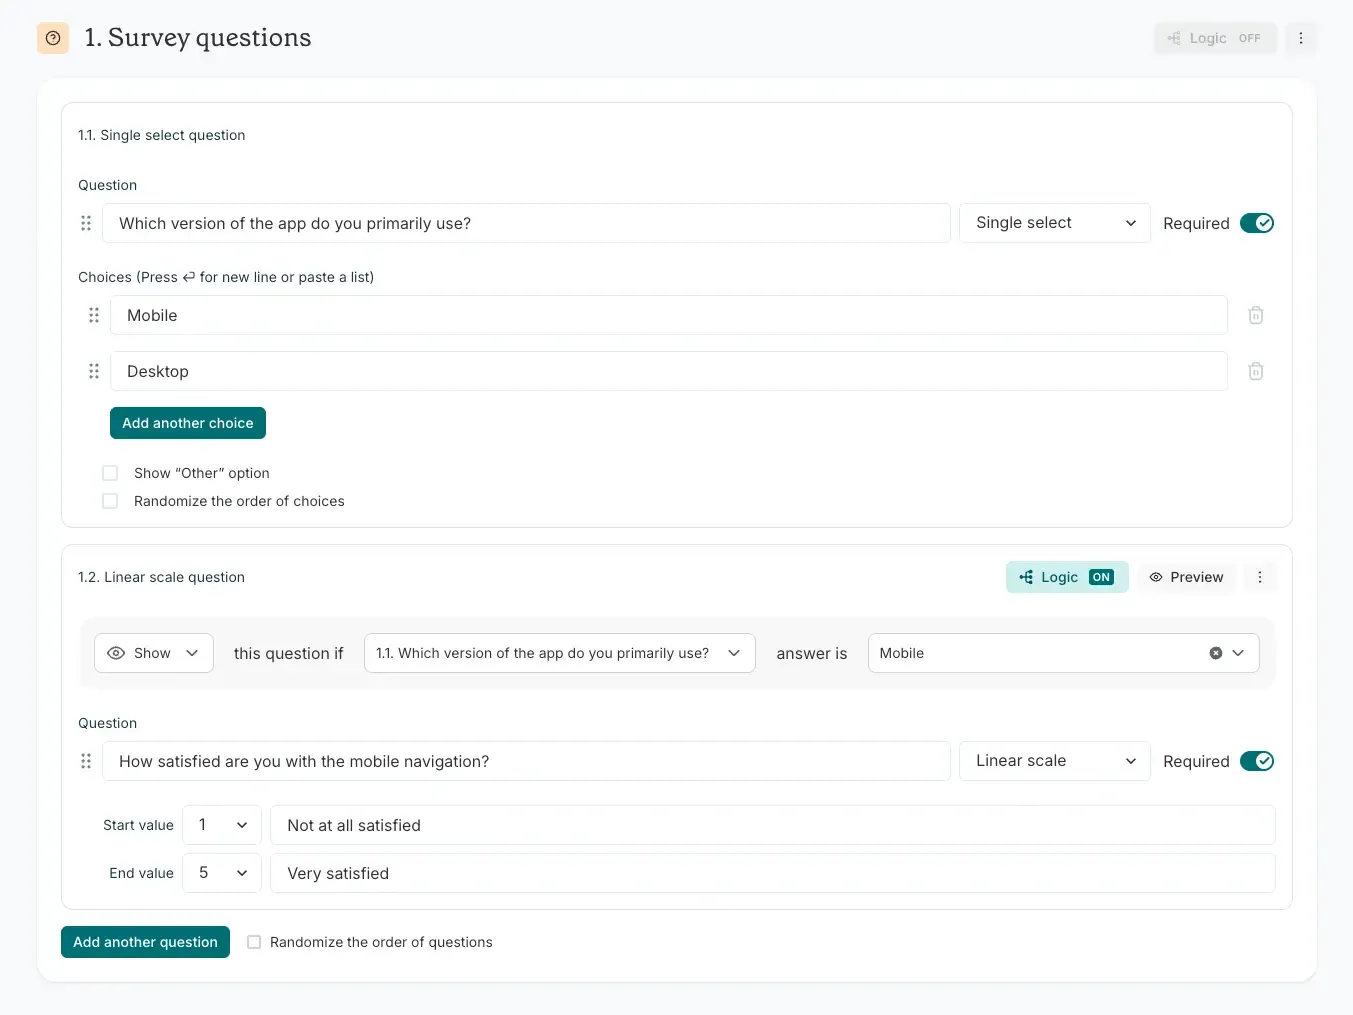Open the Single select question type dropdown
The image size is (1353, 1015).
pyautogui.click(x=1054, y=223)
